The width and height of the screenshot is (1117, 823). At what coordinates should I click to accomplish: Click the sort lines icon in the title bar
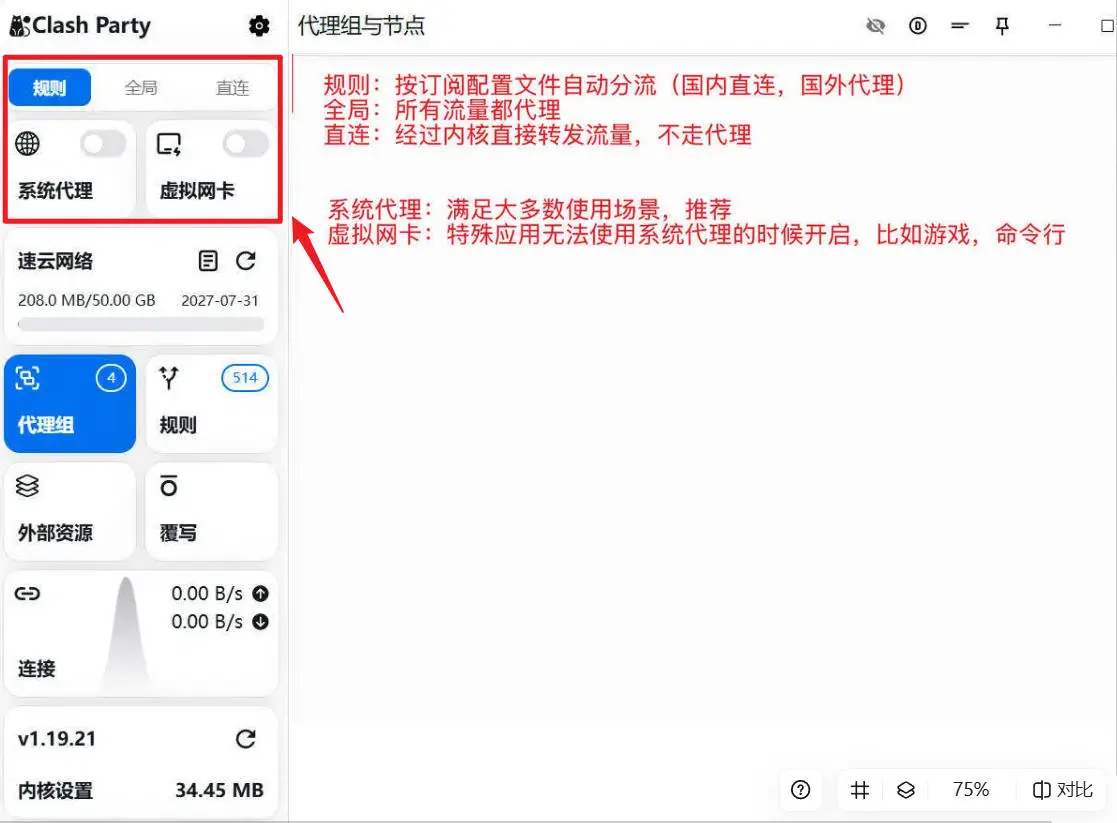click(x=960, y=26)
